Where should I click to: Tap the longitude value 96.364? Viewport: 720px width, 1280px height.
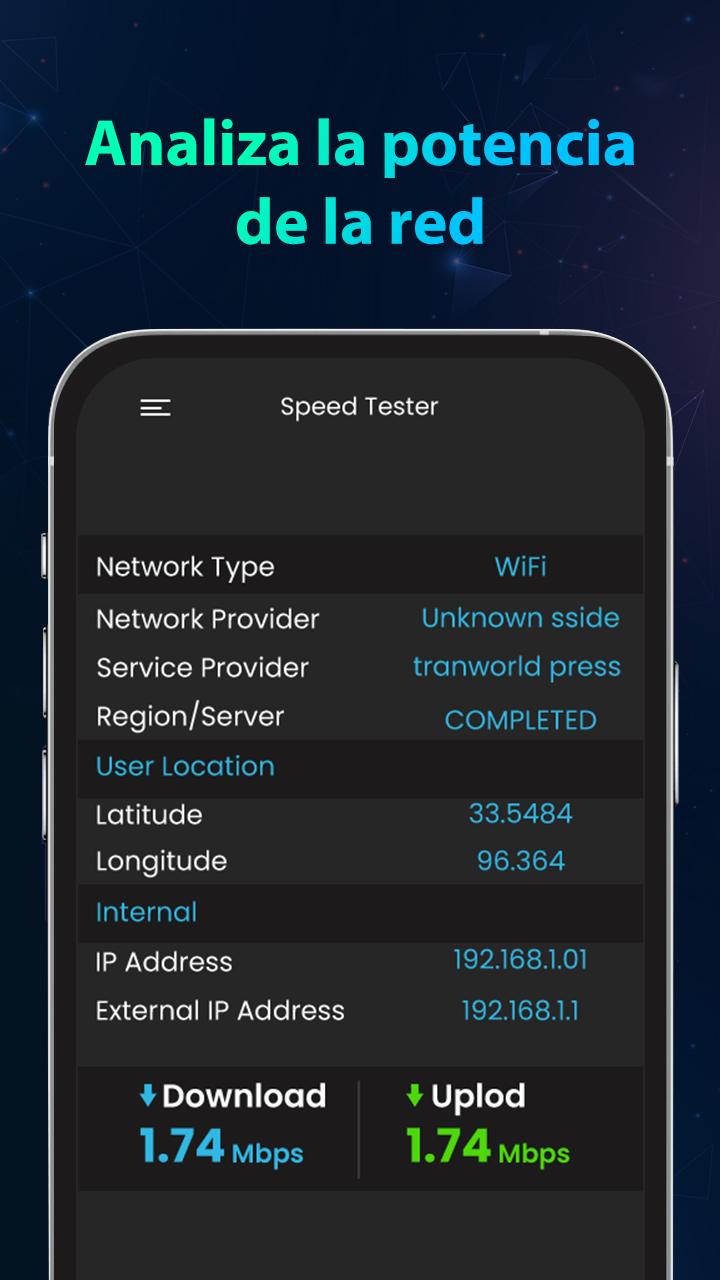tap(520, 861)
